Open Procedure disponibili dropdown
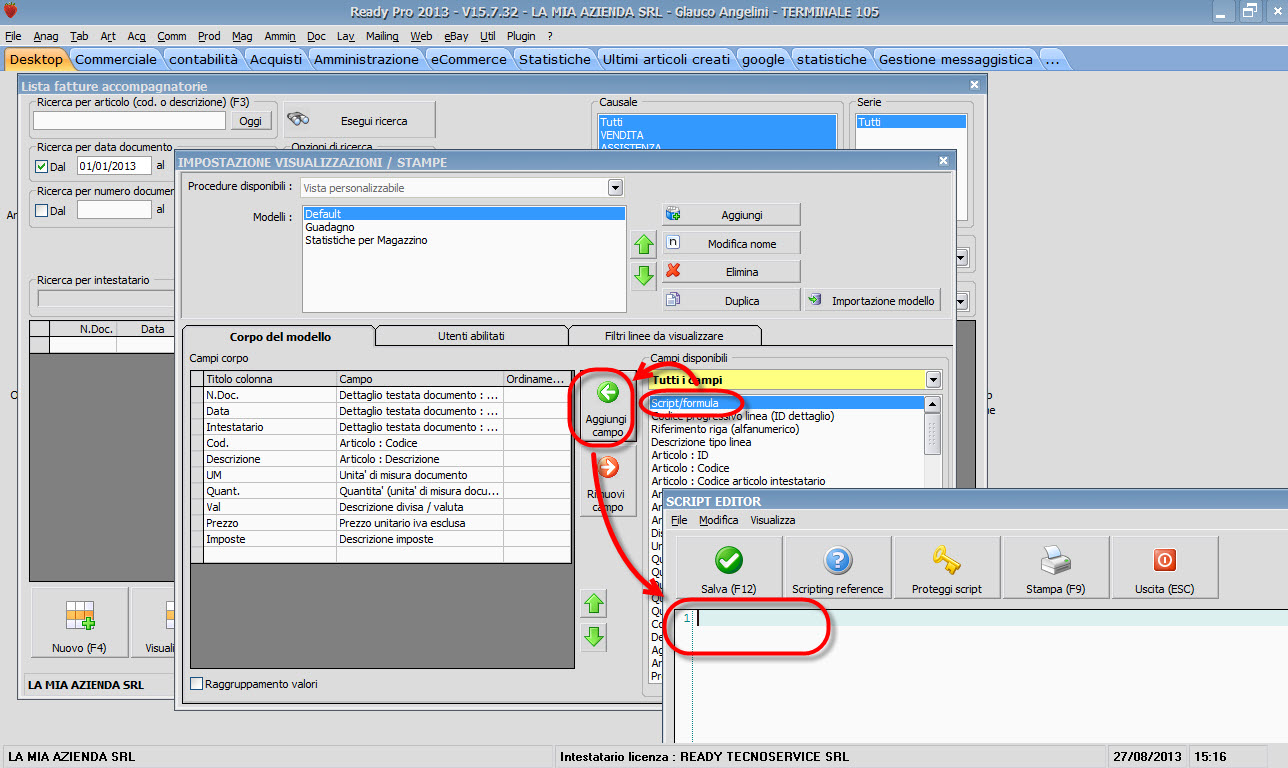This screenshot has height=768, width=1288. pyautogui.click(x=615, y=187)
